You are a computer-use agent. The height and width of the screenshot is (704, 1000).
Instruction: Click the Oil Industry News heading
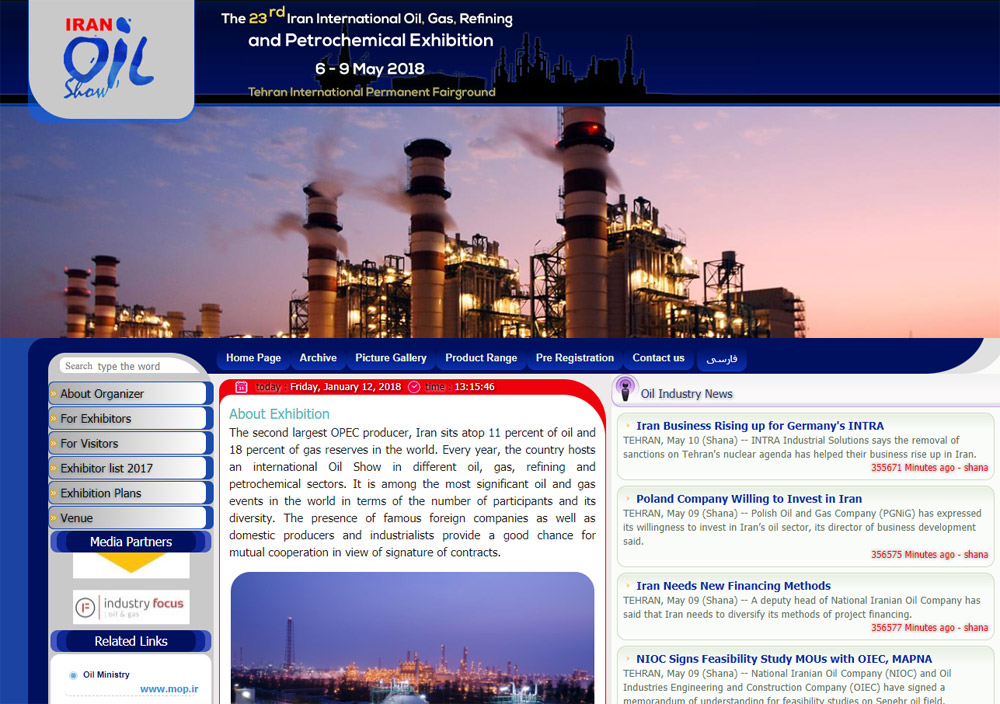[x=686, y=394]
